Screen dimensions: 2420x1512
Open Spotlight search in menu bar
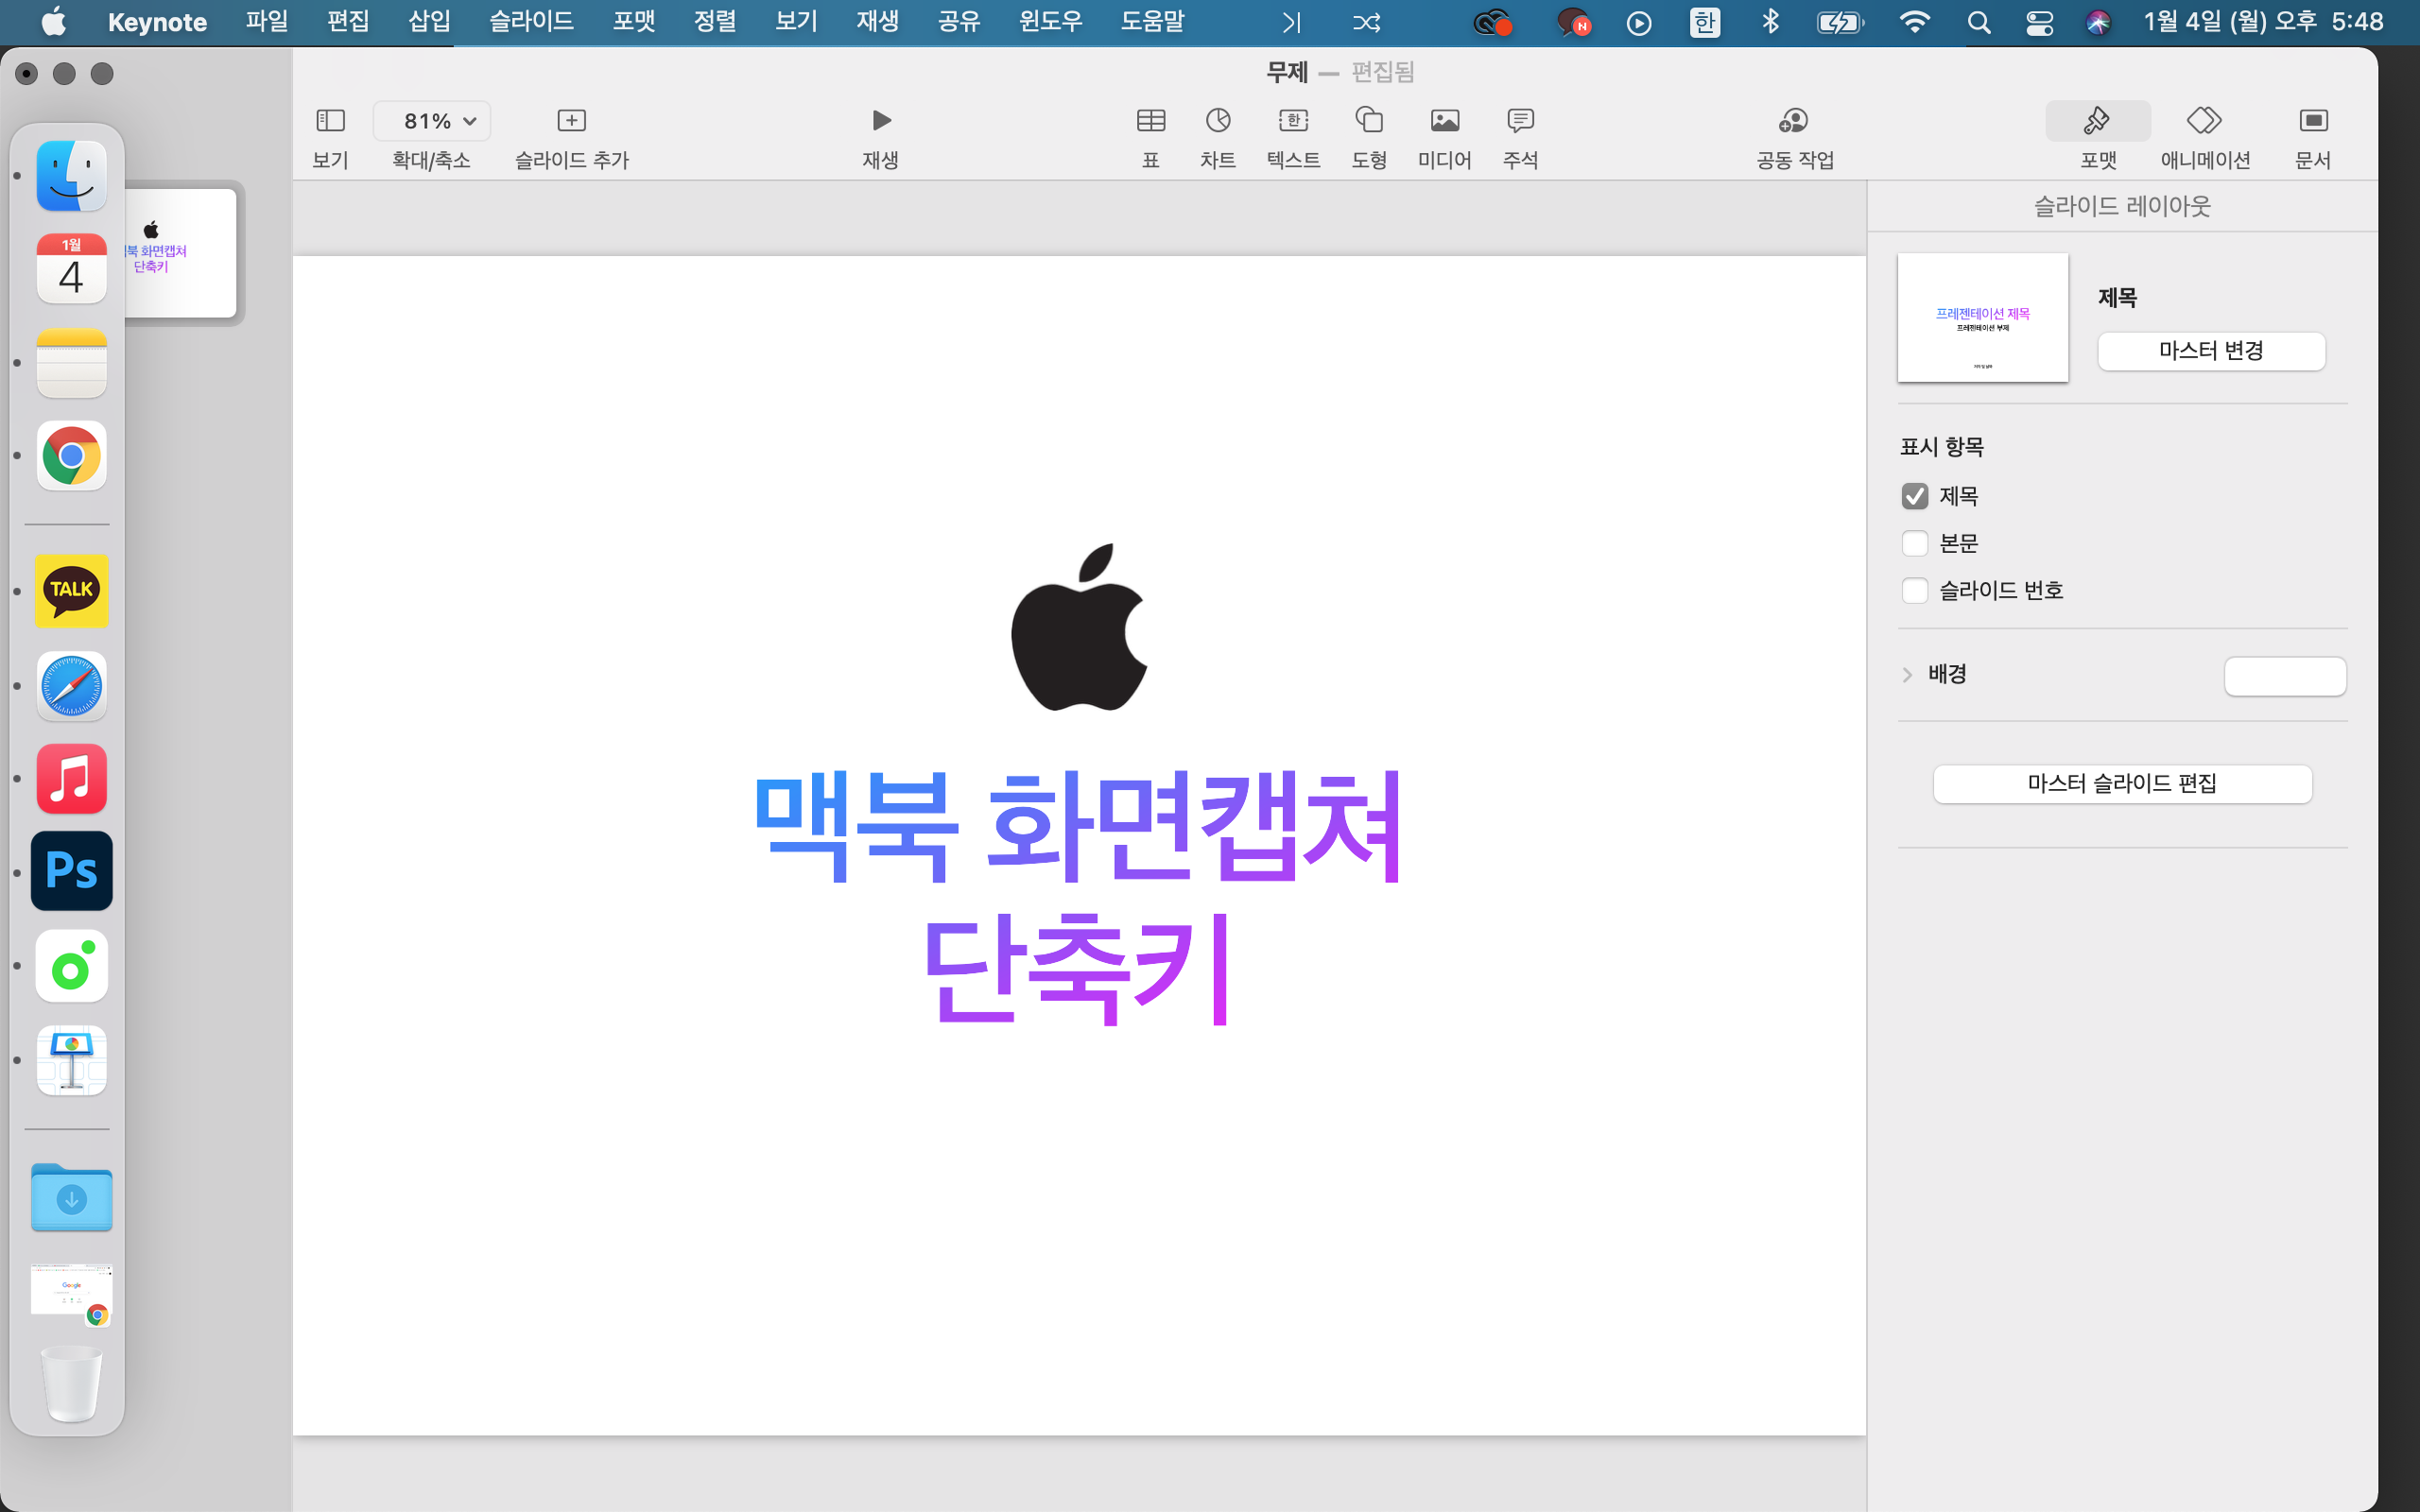tap(1978, 22)
